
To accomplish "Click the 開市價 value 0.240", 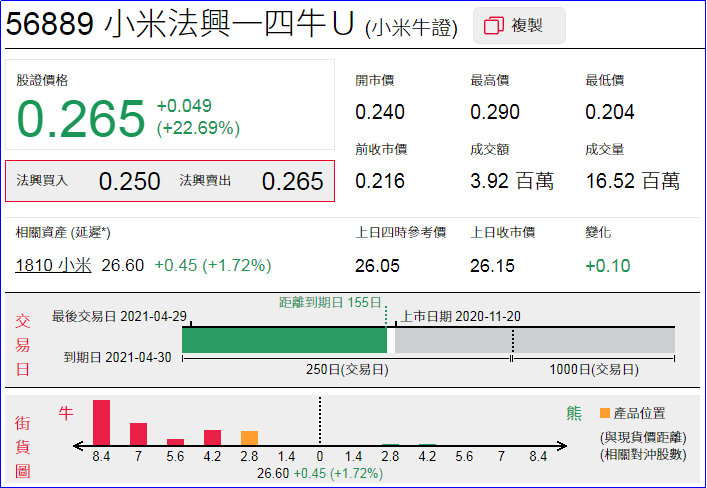I will [x=380, y=112].
